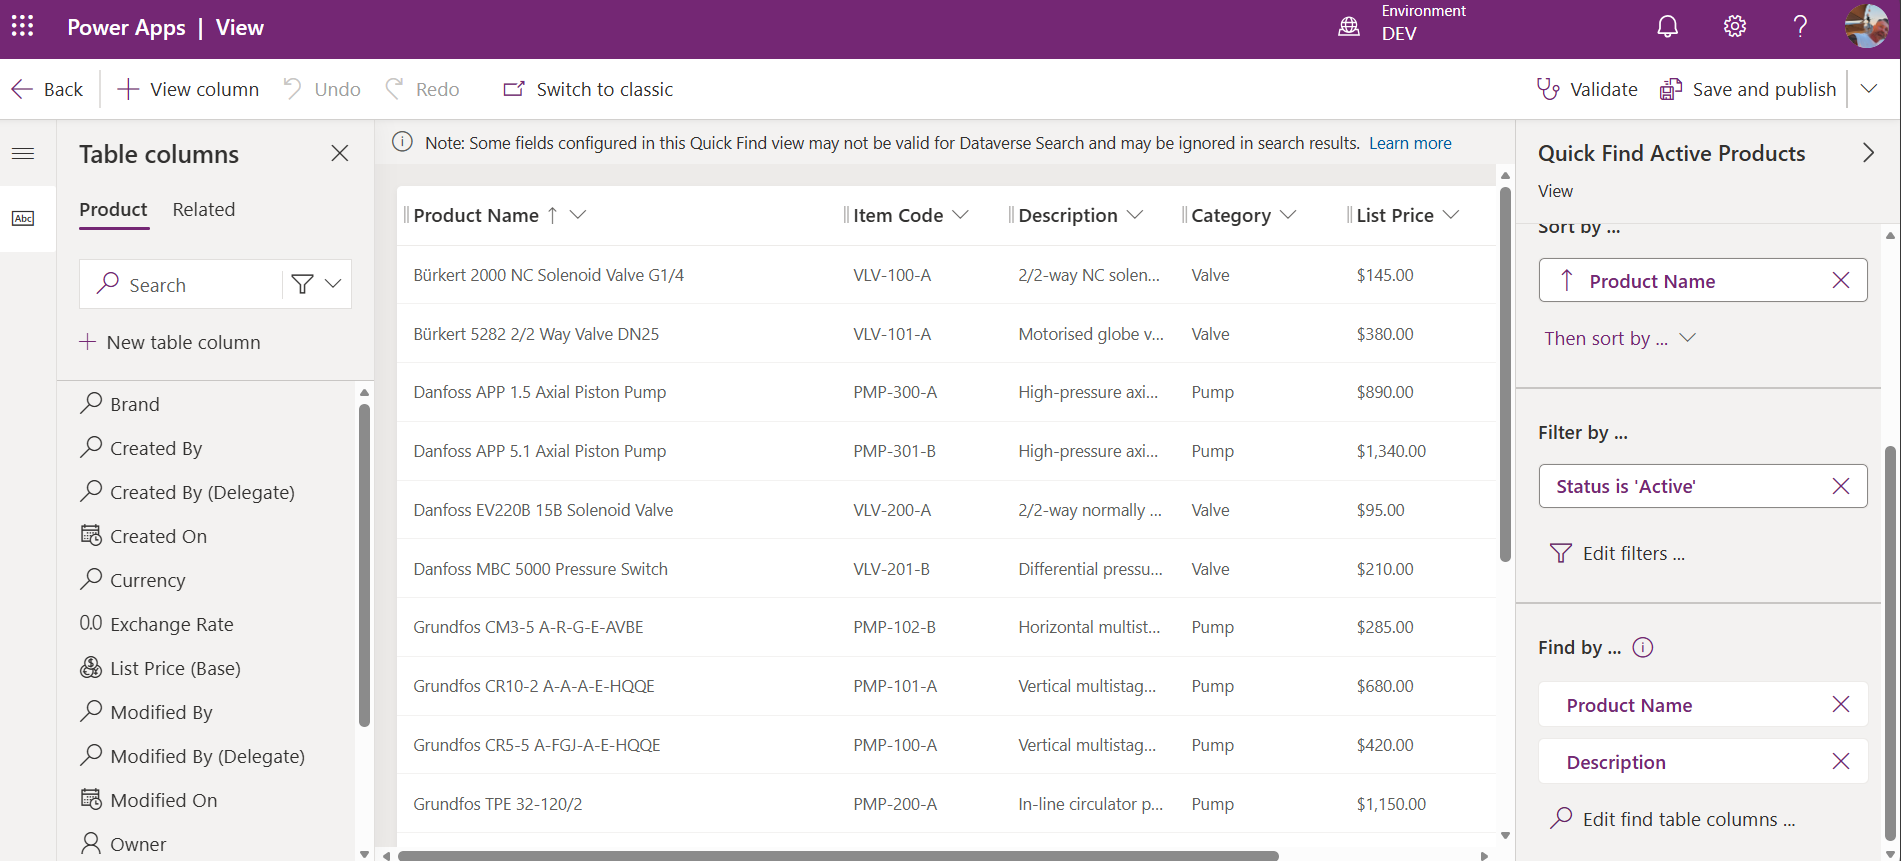Viewport: 1901px width, 861px height.
Task: Click the Validate button
Action: [1587, 89]
